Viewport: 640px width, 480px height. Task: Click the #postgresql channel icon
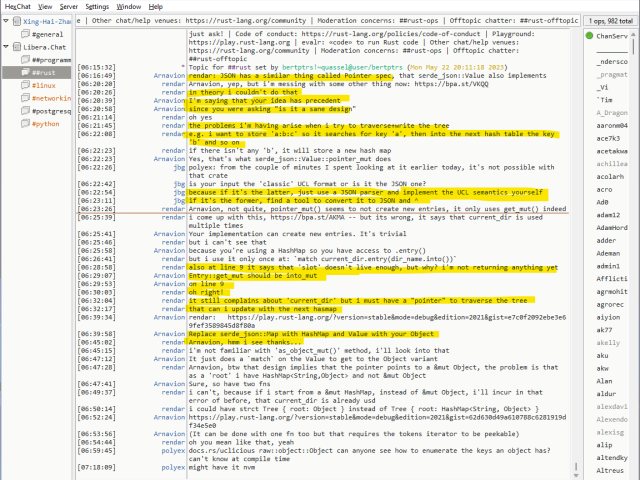(25, 112)
